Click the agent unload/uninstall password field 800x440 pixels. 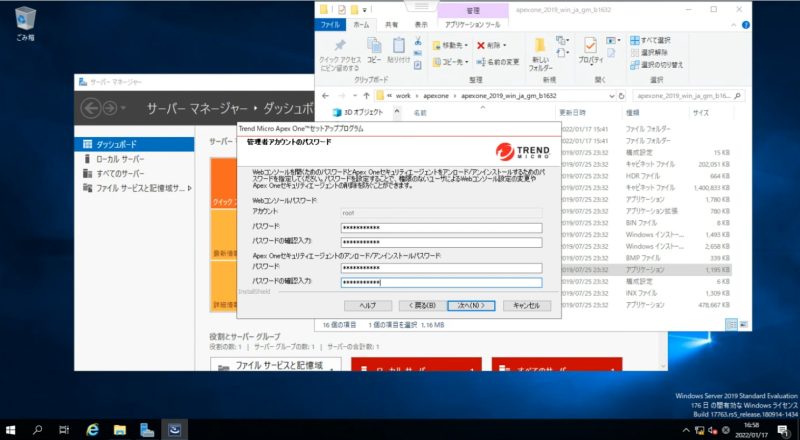(x=441, y=268)
